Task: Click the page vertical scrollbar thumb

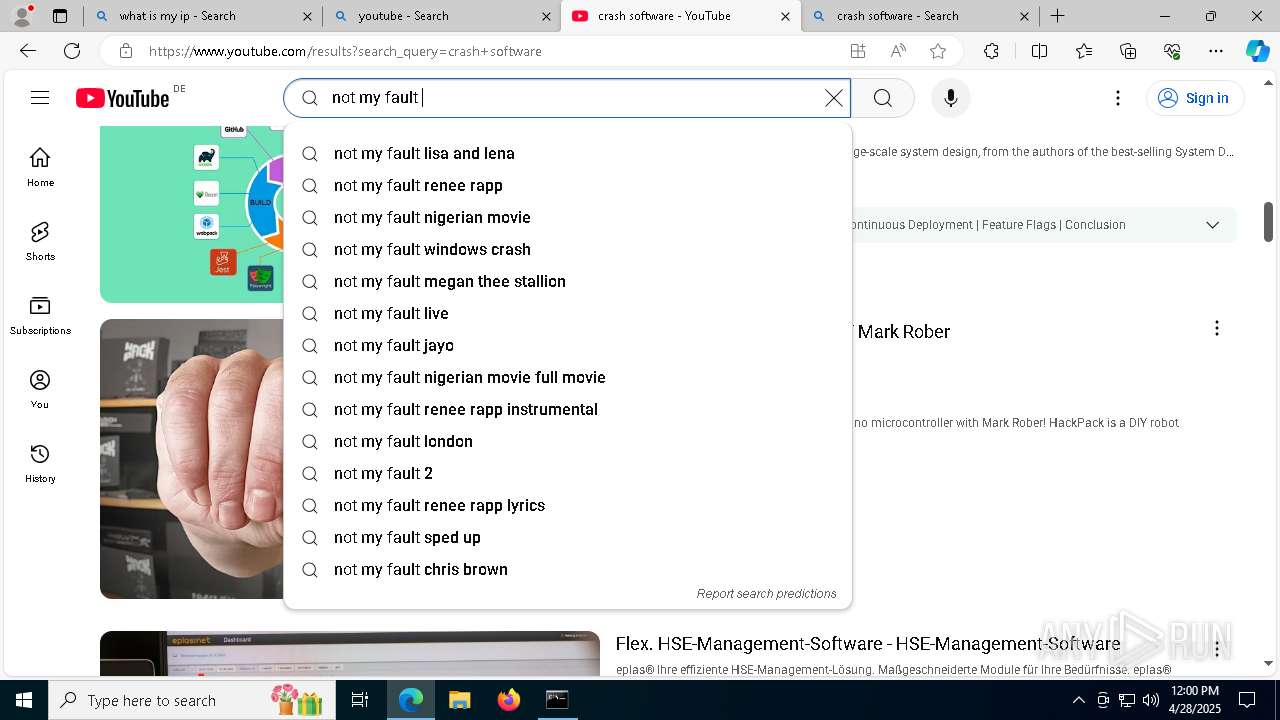Action: coord(1268,221)
